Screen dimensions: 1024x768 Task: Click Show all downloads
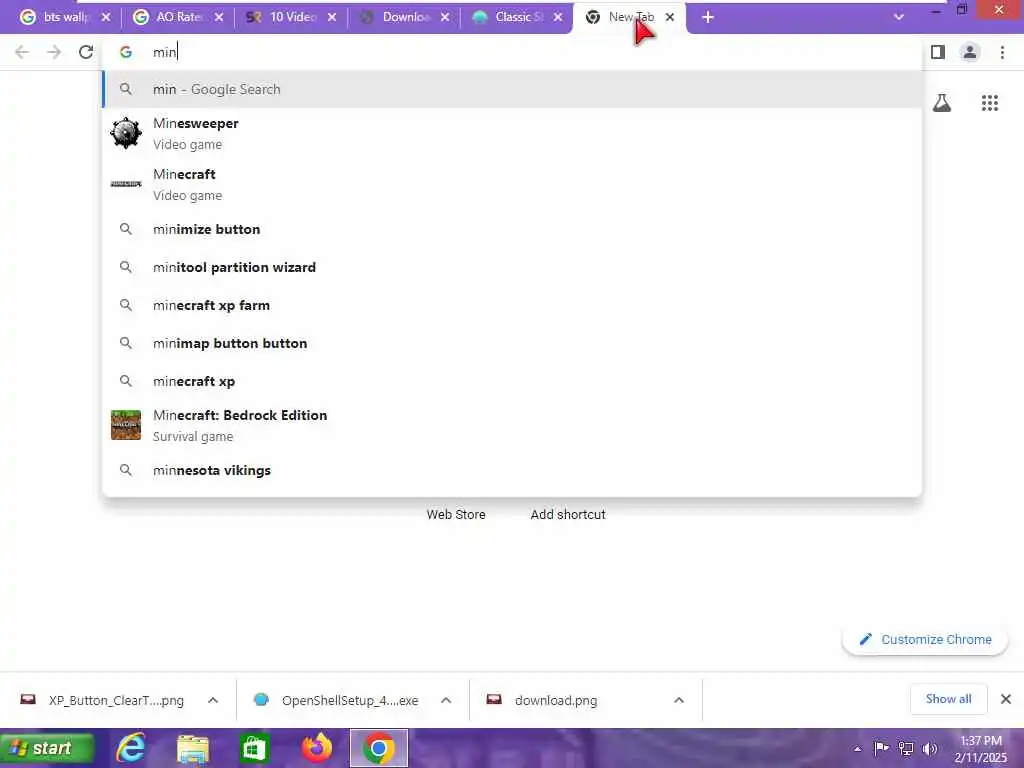pos(948,699)
